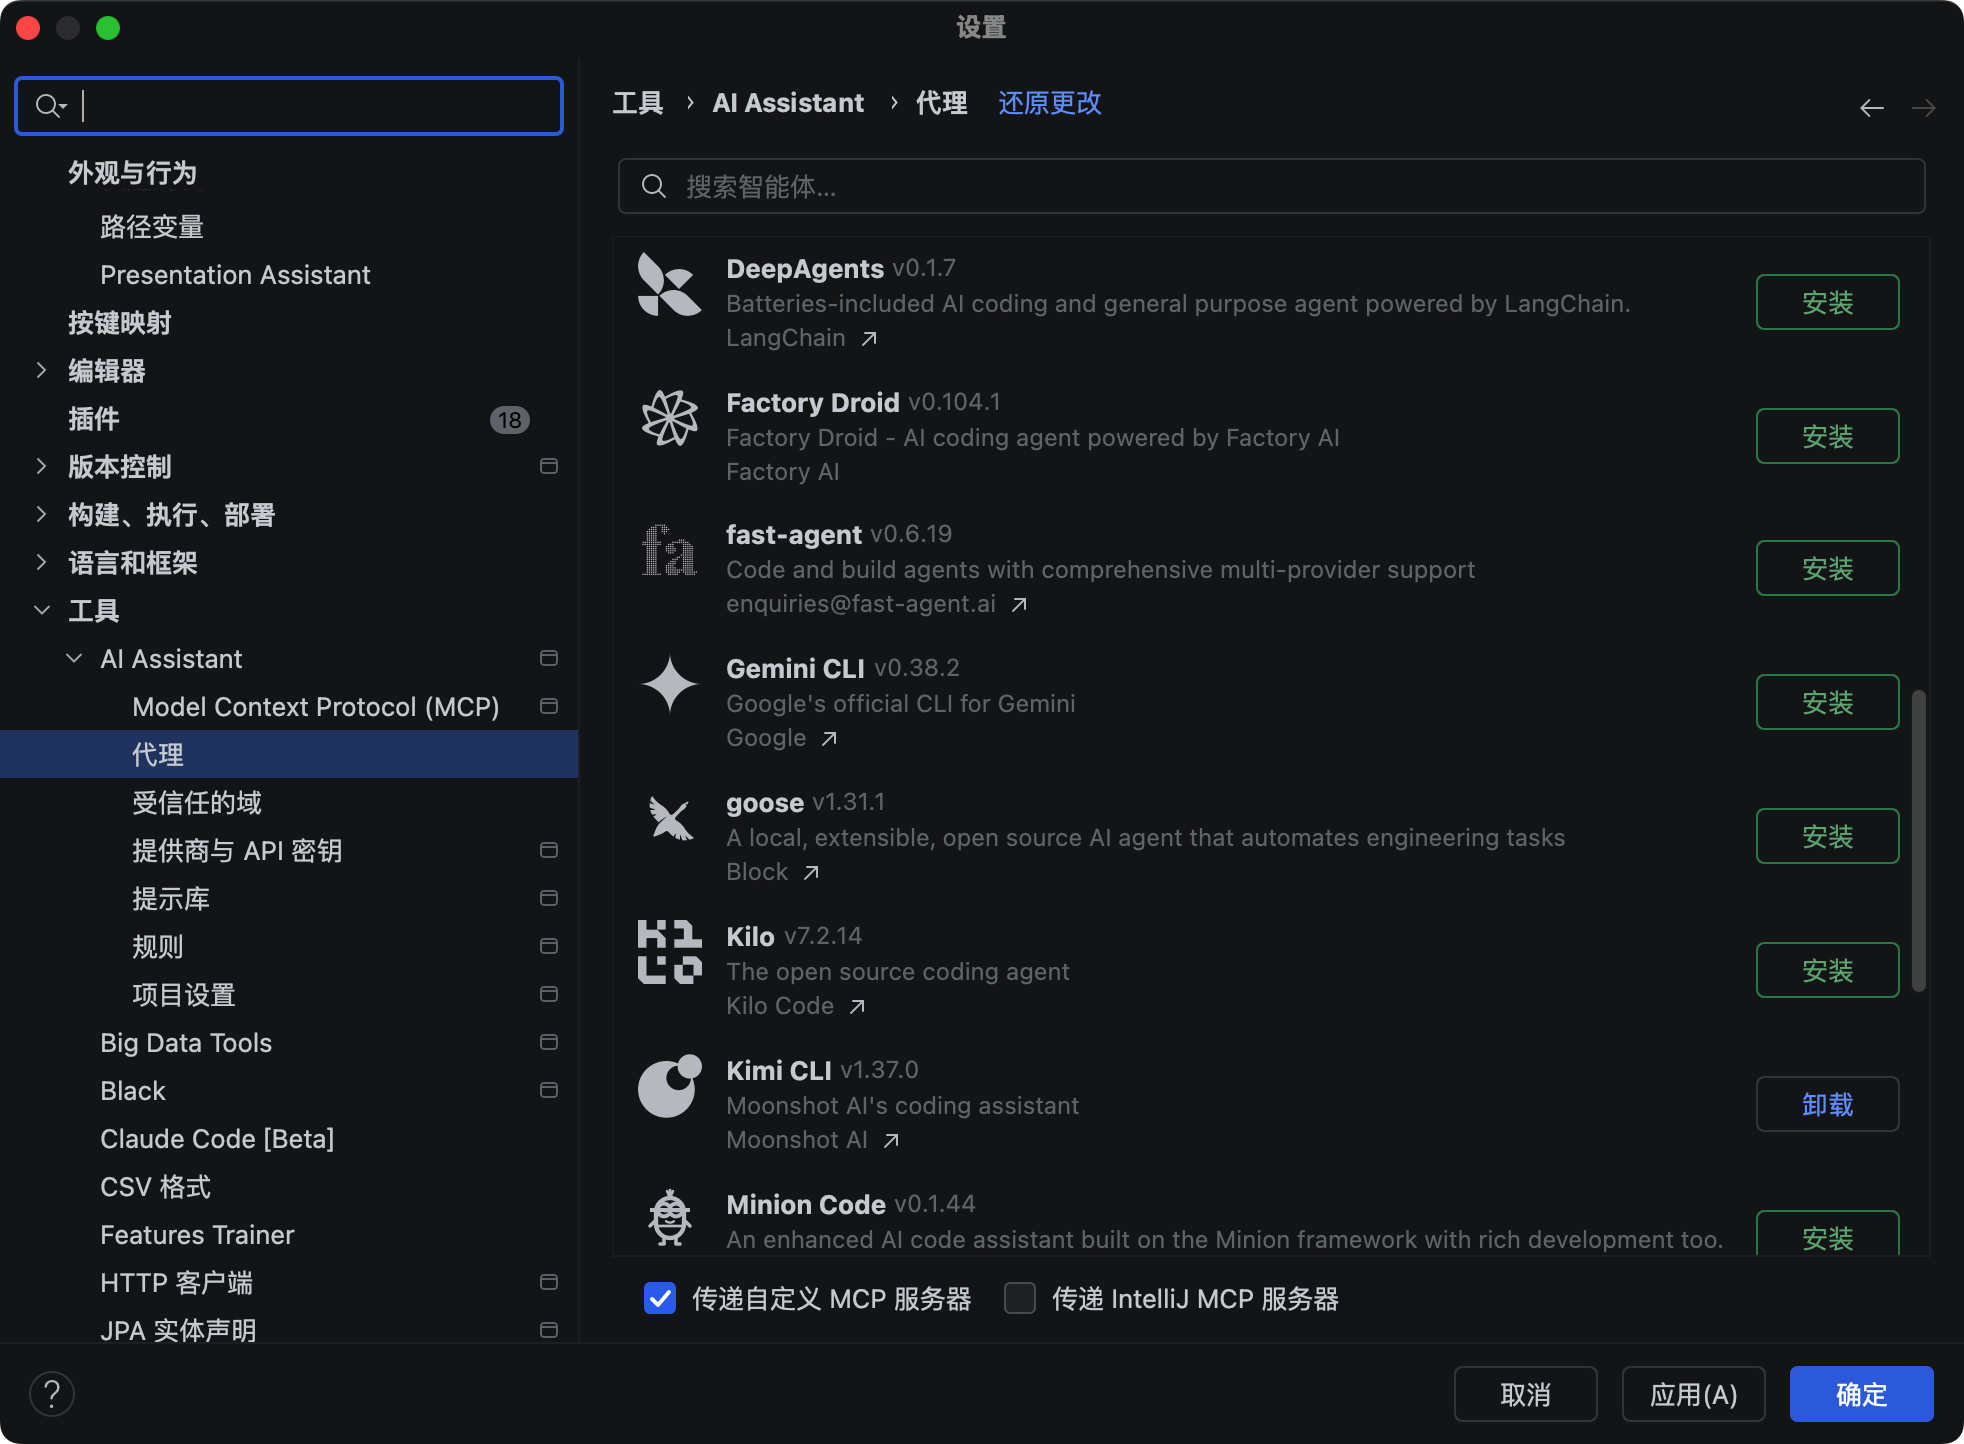Install the Gemini CLI agent
The image size is (1964, 1444).
click(x=1826, y=703)
